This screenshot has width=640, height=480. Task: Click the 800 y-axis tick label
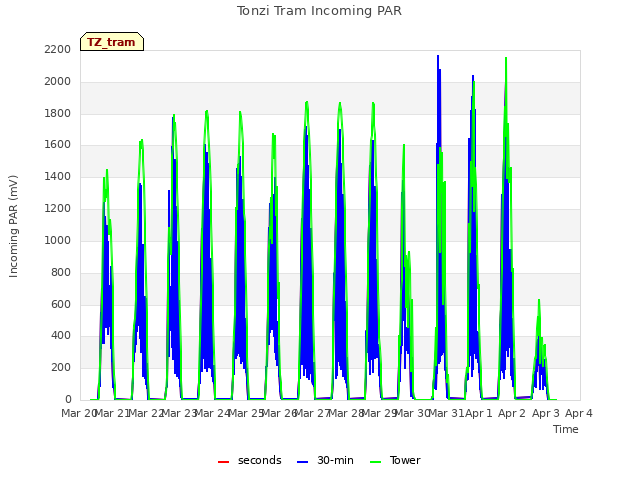(x=61, y=272)
